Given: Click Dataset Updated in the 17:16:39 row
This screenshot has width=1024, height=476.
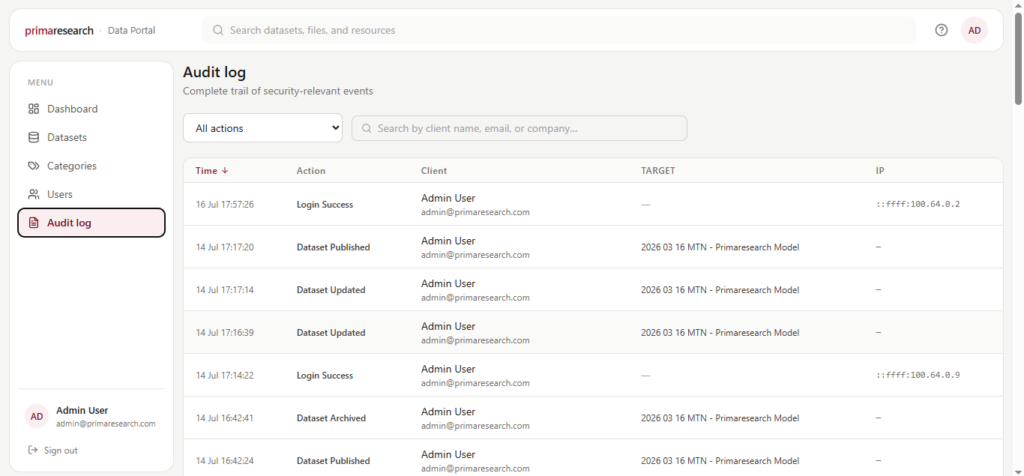Looking at the screenshot, I should (x=331, y=332).
